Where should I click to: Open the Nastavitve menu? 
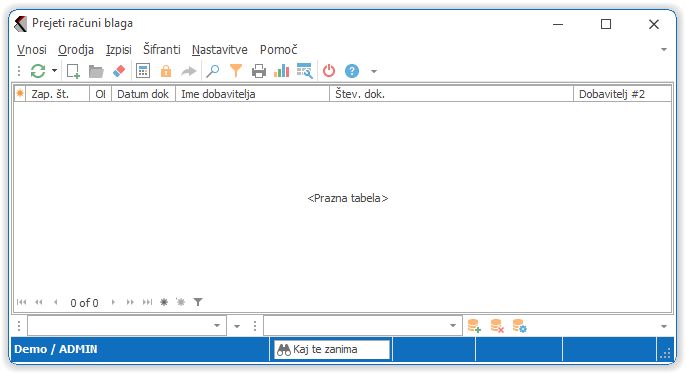220,50
